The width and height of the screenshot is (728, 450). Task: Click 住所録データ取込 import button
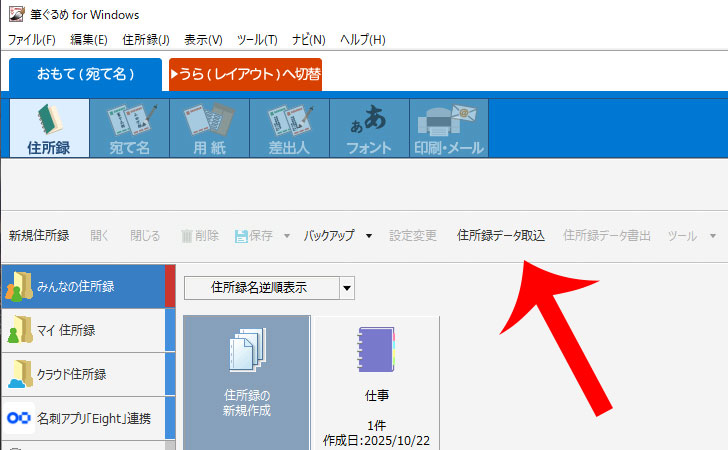[x=500, y=236]
